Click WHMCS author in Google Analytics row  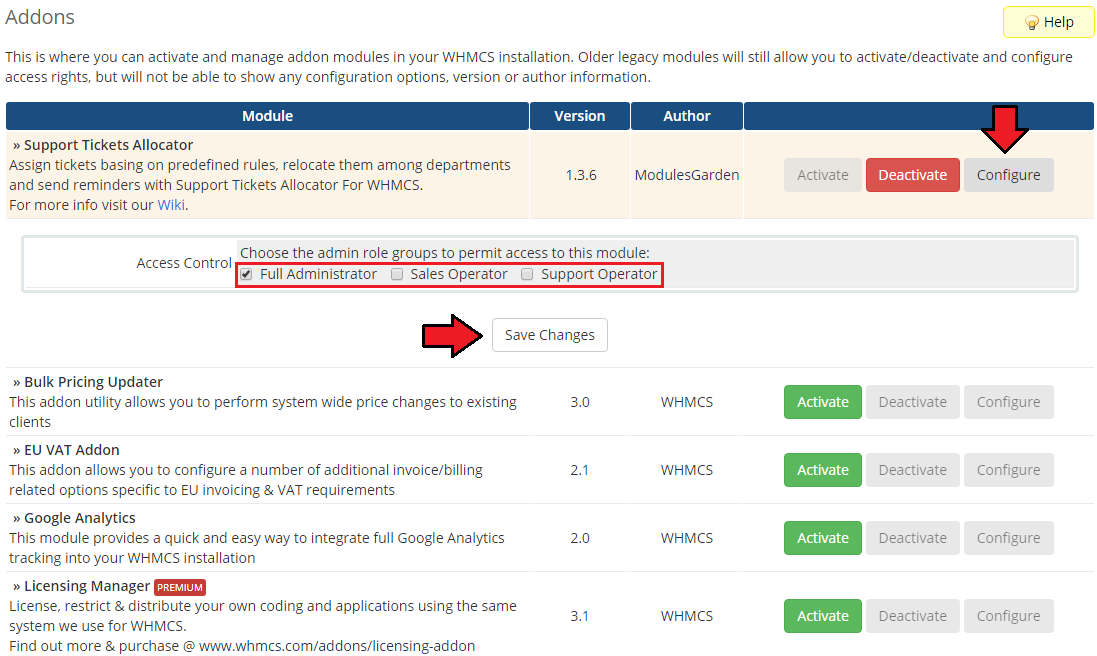[687, 538]
